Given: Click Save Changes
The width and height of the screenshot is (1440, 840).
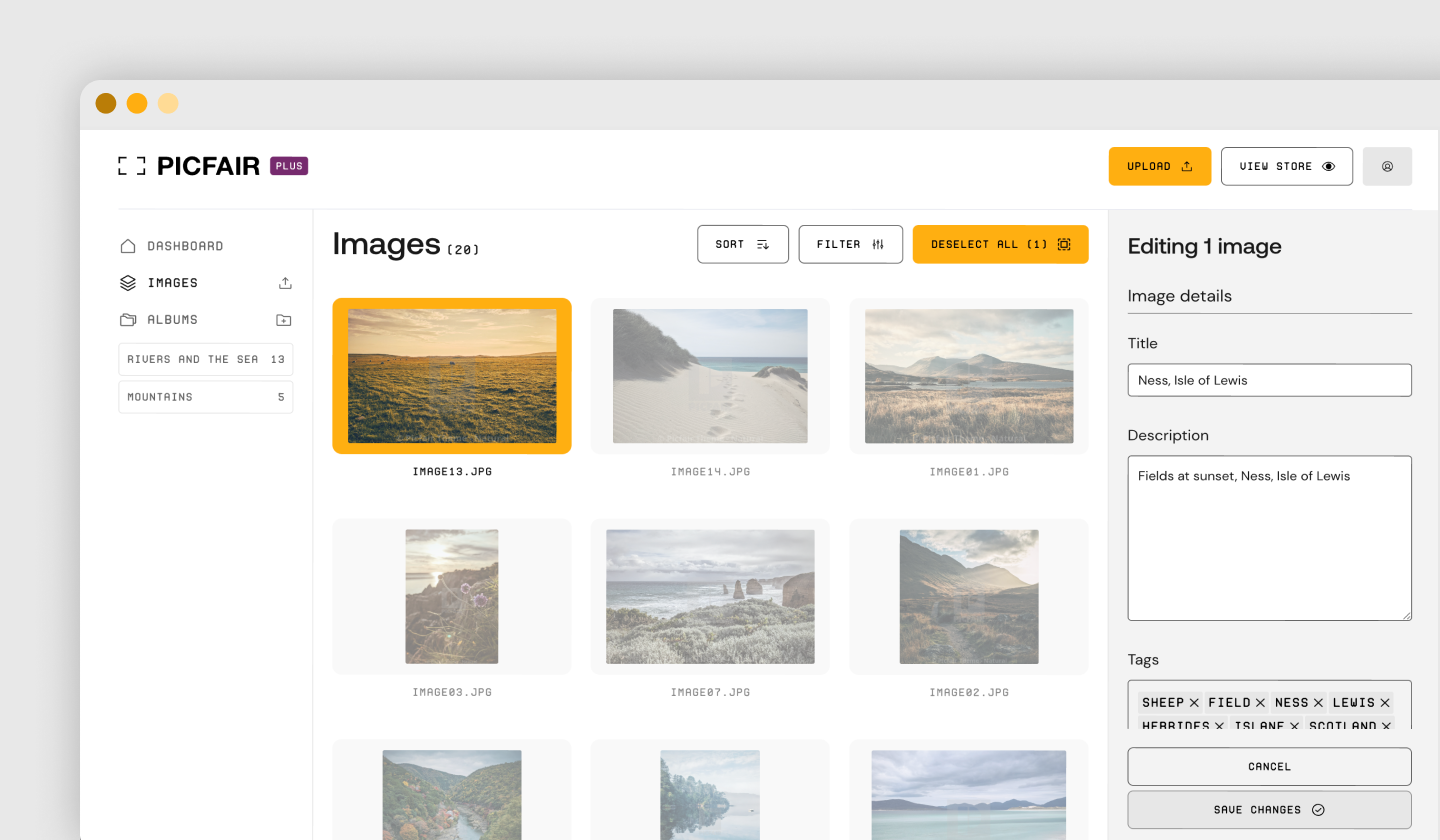Looking at the screenshot, I should click(1270, 810).
